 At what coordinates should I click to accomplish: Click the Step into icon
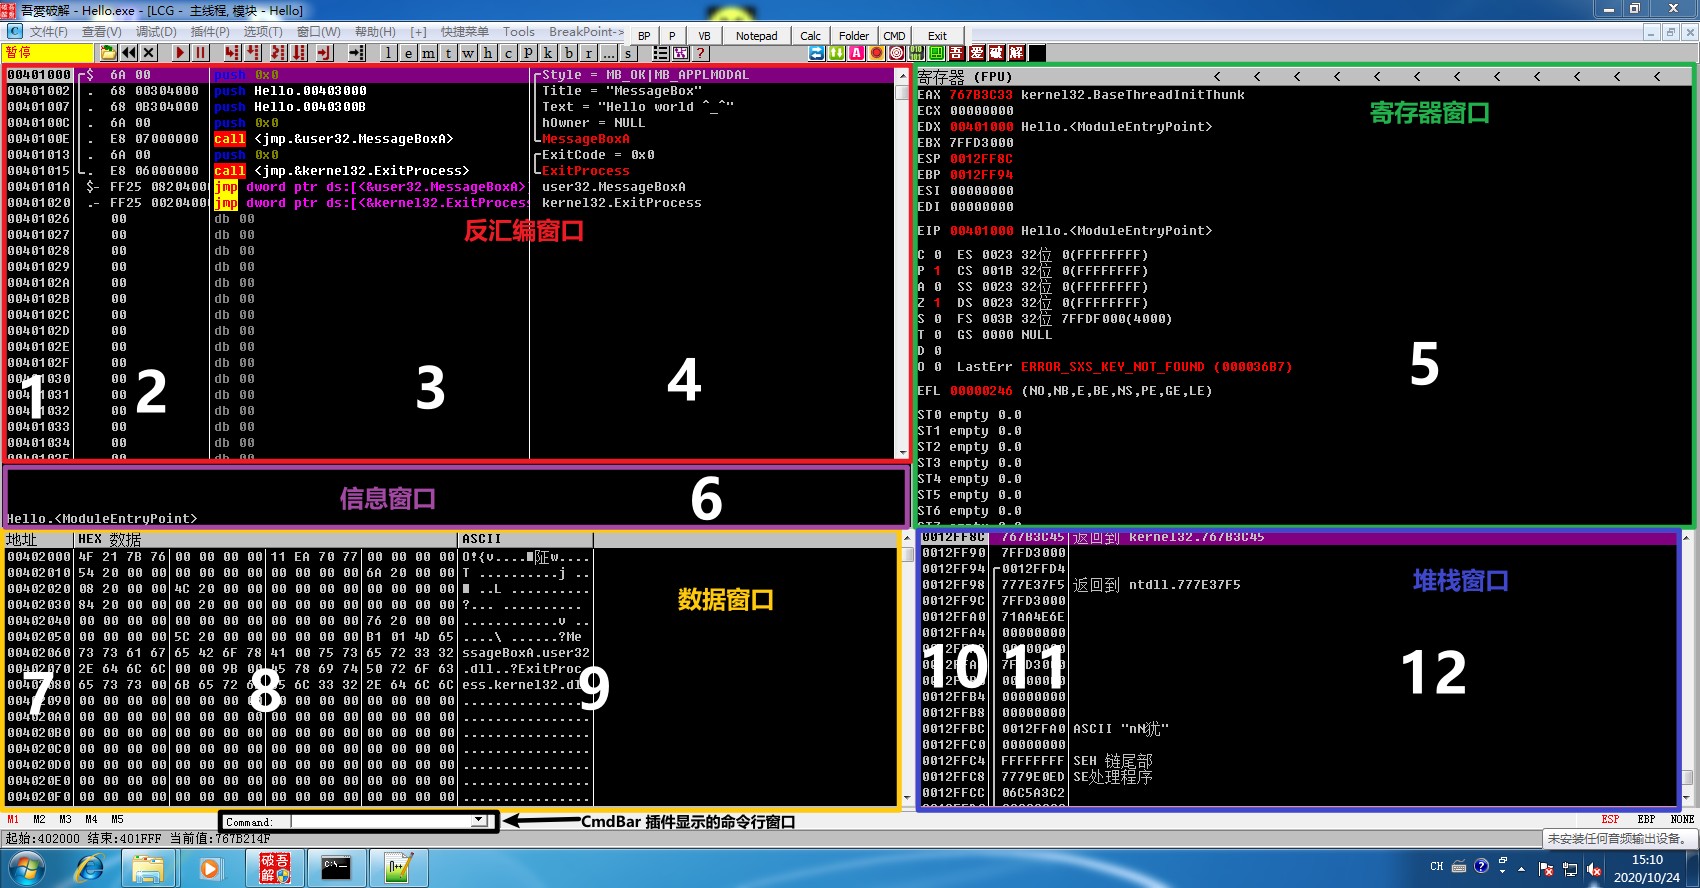(x=232, y=53)
